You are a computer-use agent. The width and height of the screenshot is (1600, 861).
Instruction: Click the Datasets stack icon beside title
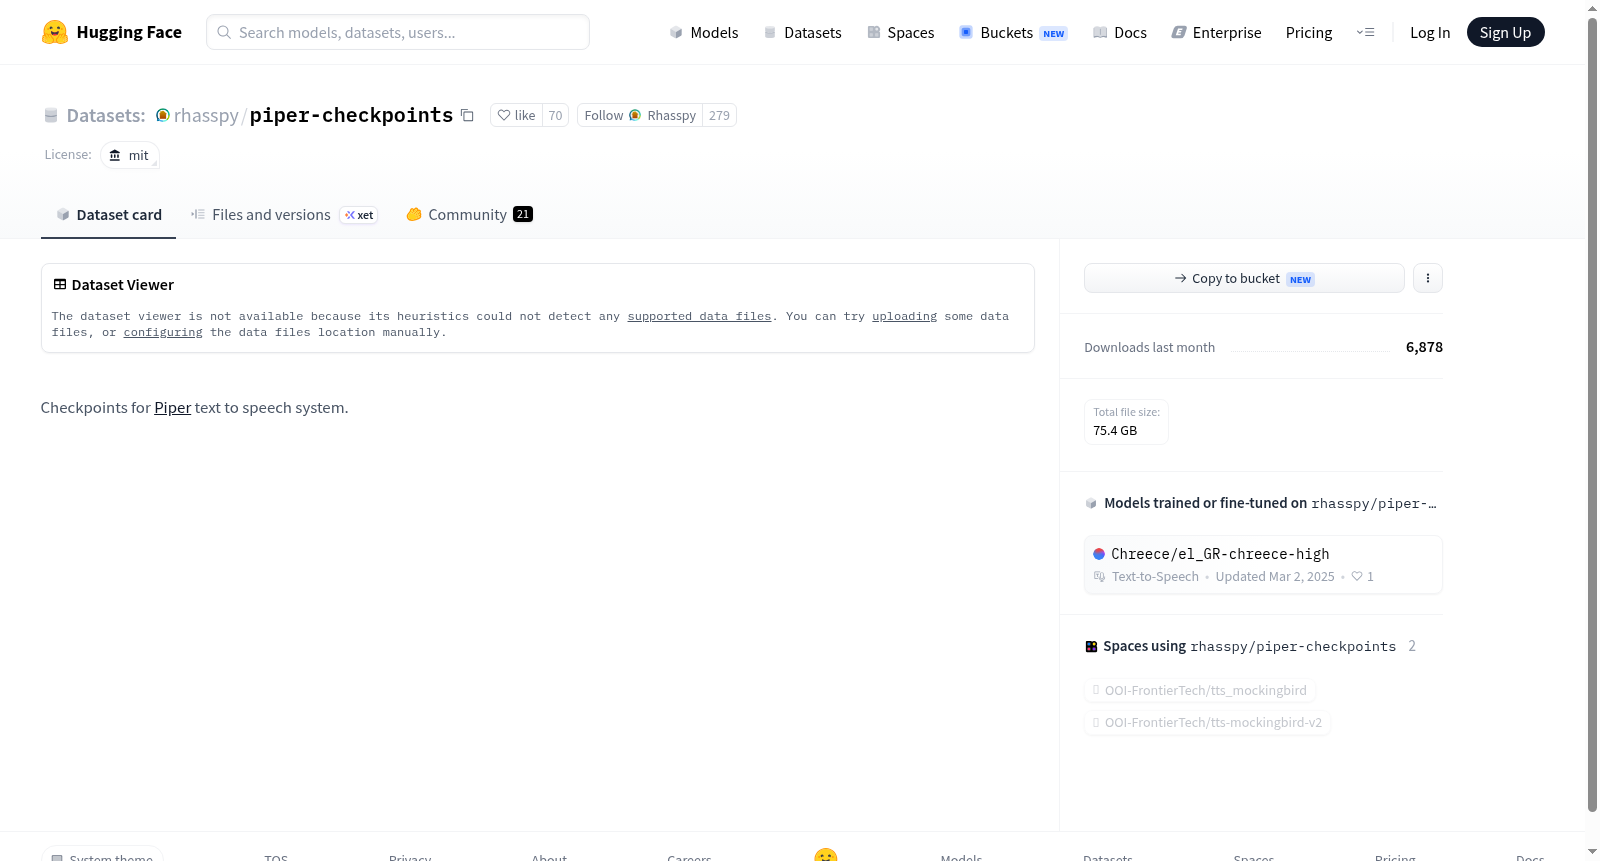coord(51,115)
